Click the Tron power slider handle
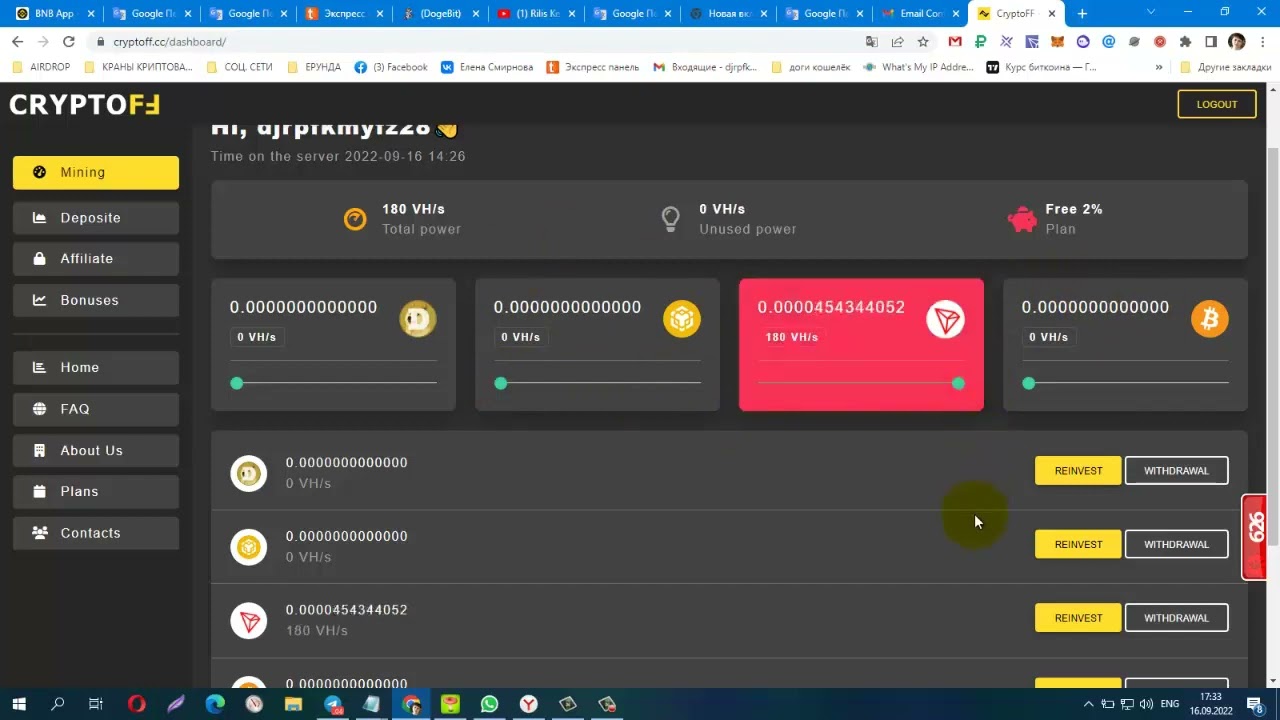The image size is (1280, 720). point(959,383)
